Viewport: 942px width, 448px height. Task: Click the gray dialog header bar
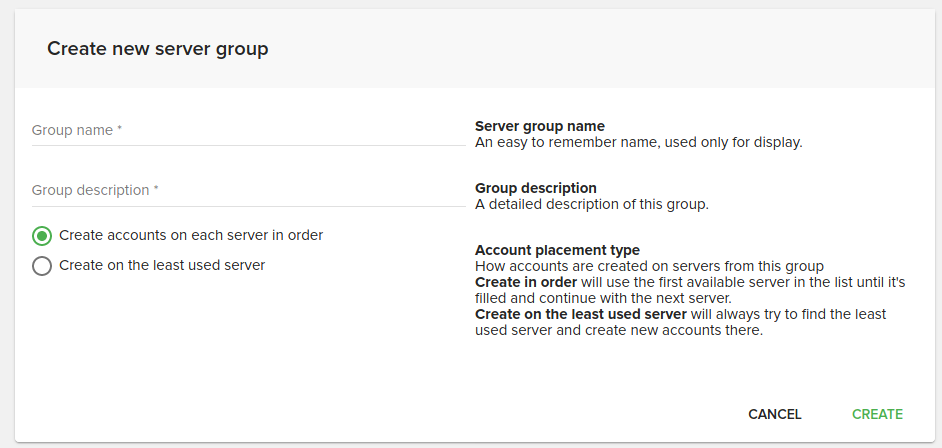click(600, 48)
